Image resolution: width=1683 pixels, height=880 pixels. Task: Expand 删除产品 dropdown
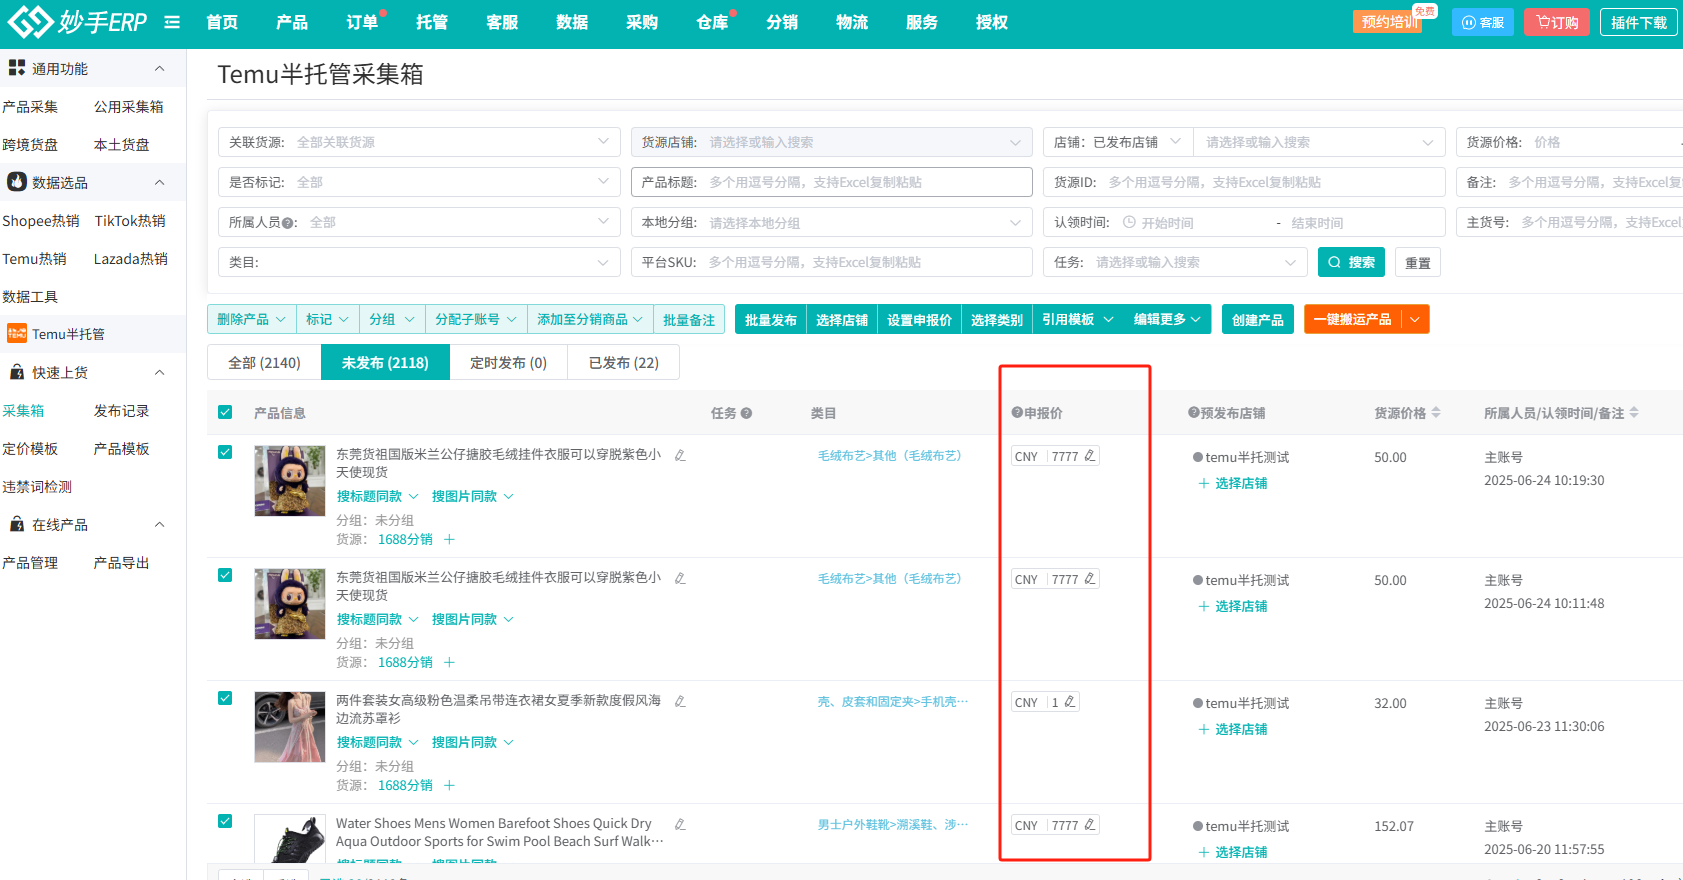[x=252, y=319]
